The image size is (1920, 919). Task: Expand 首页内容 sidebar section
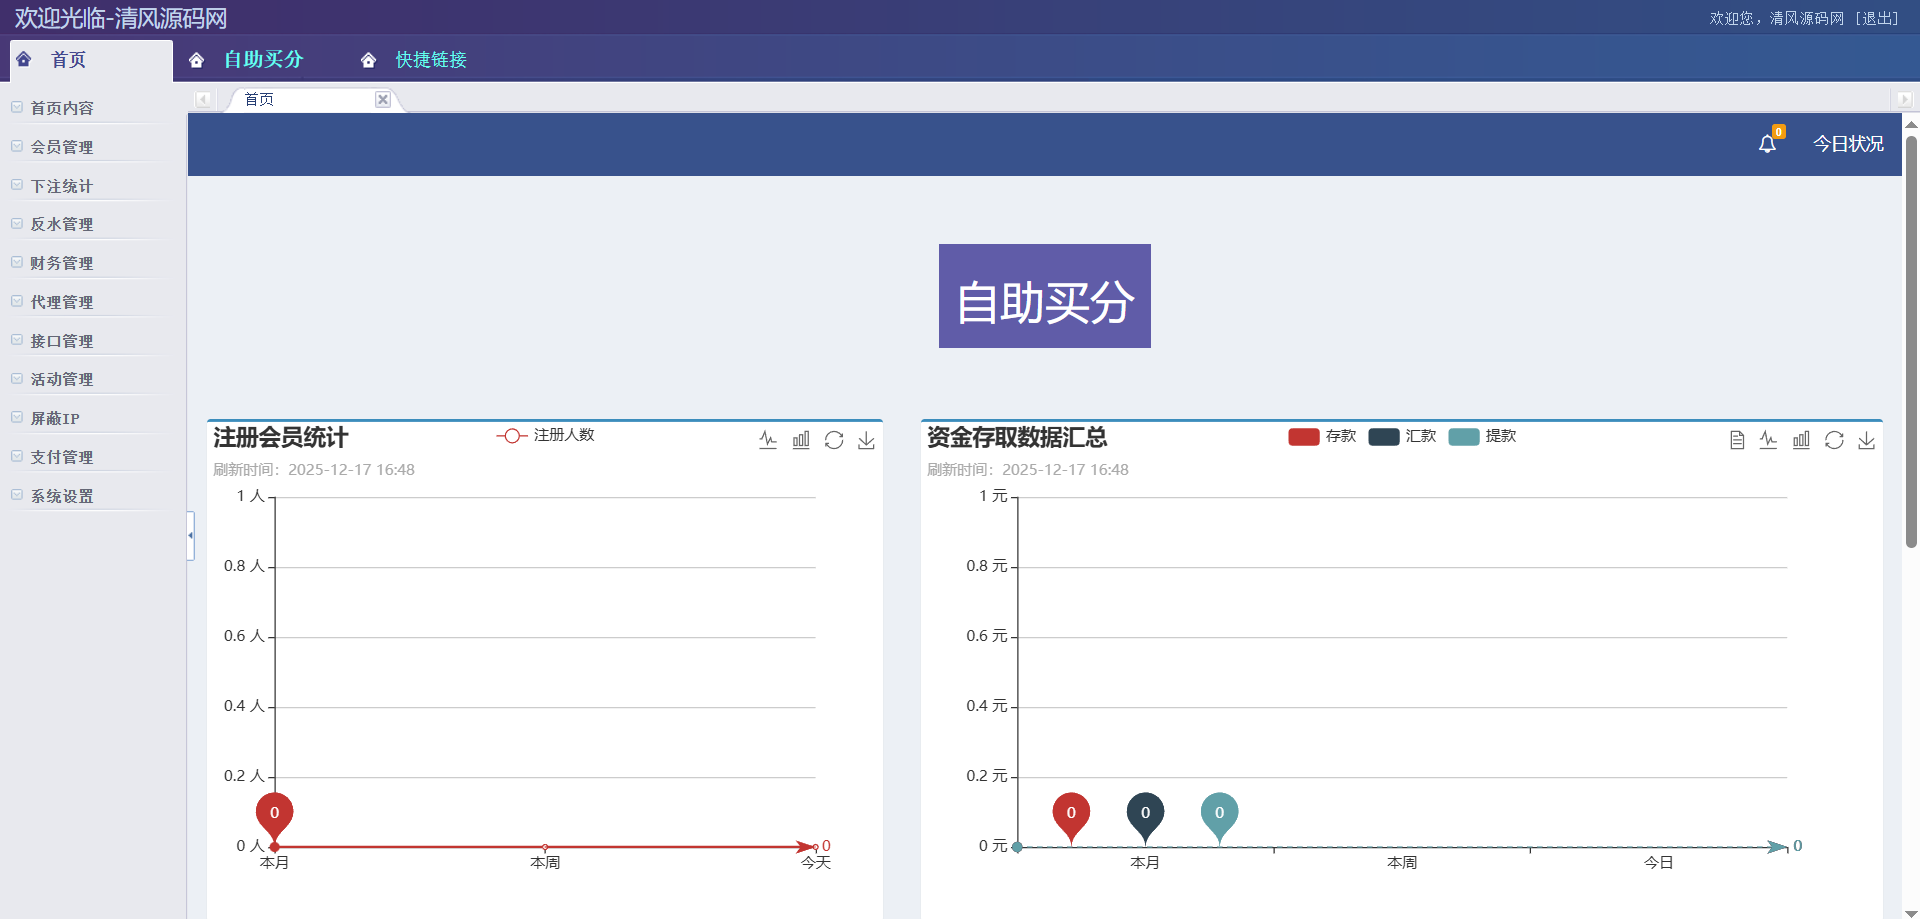coord(62,108)
